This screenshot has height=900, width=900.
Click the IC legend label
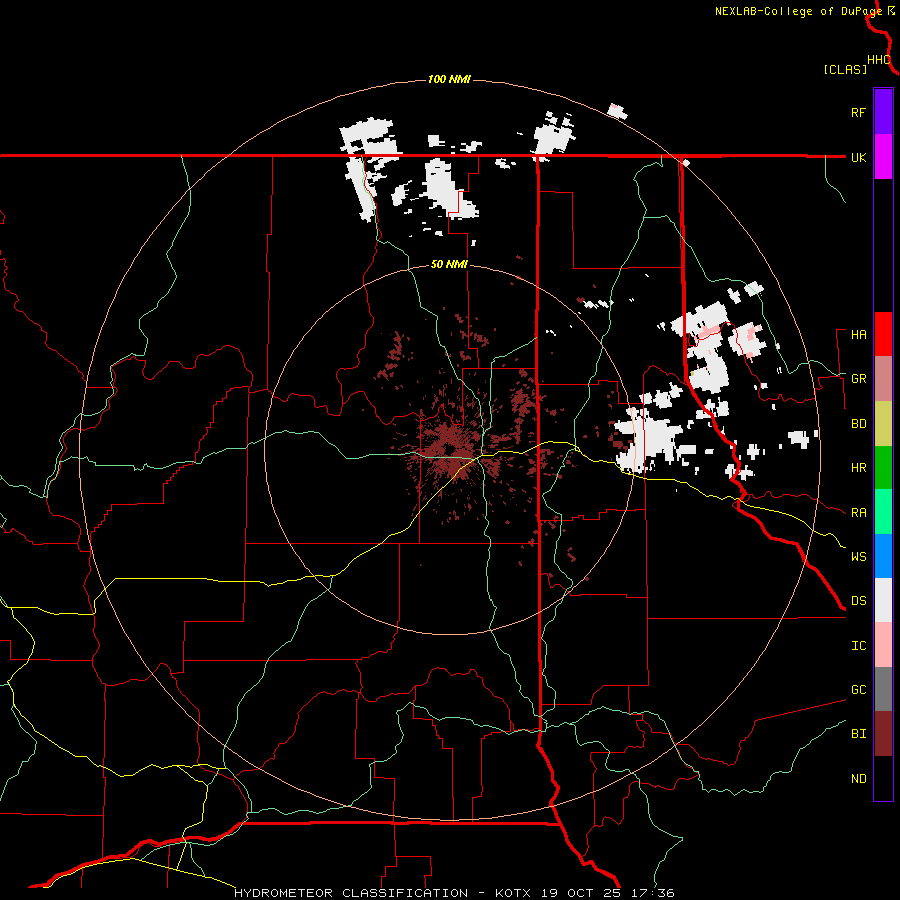click(858, 645)
